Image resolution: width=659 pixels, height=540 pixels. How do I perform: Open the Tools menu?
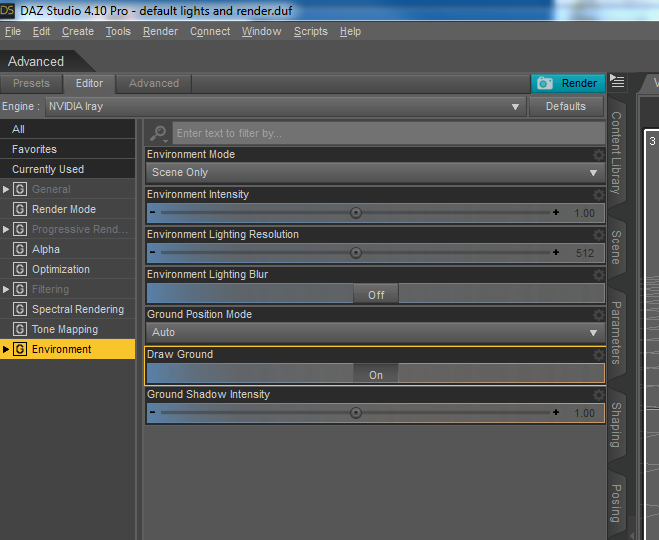point(118,32)
